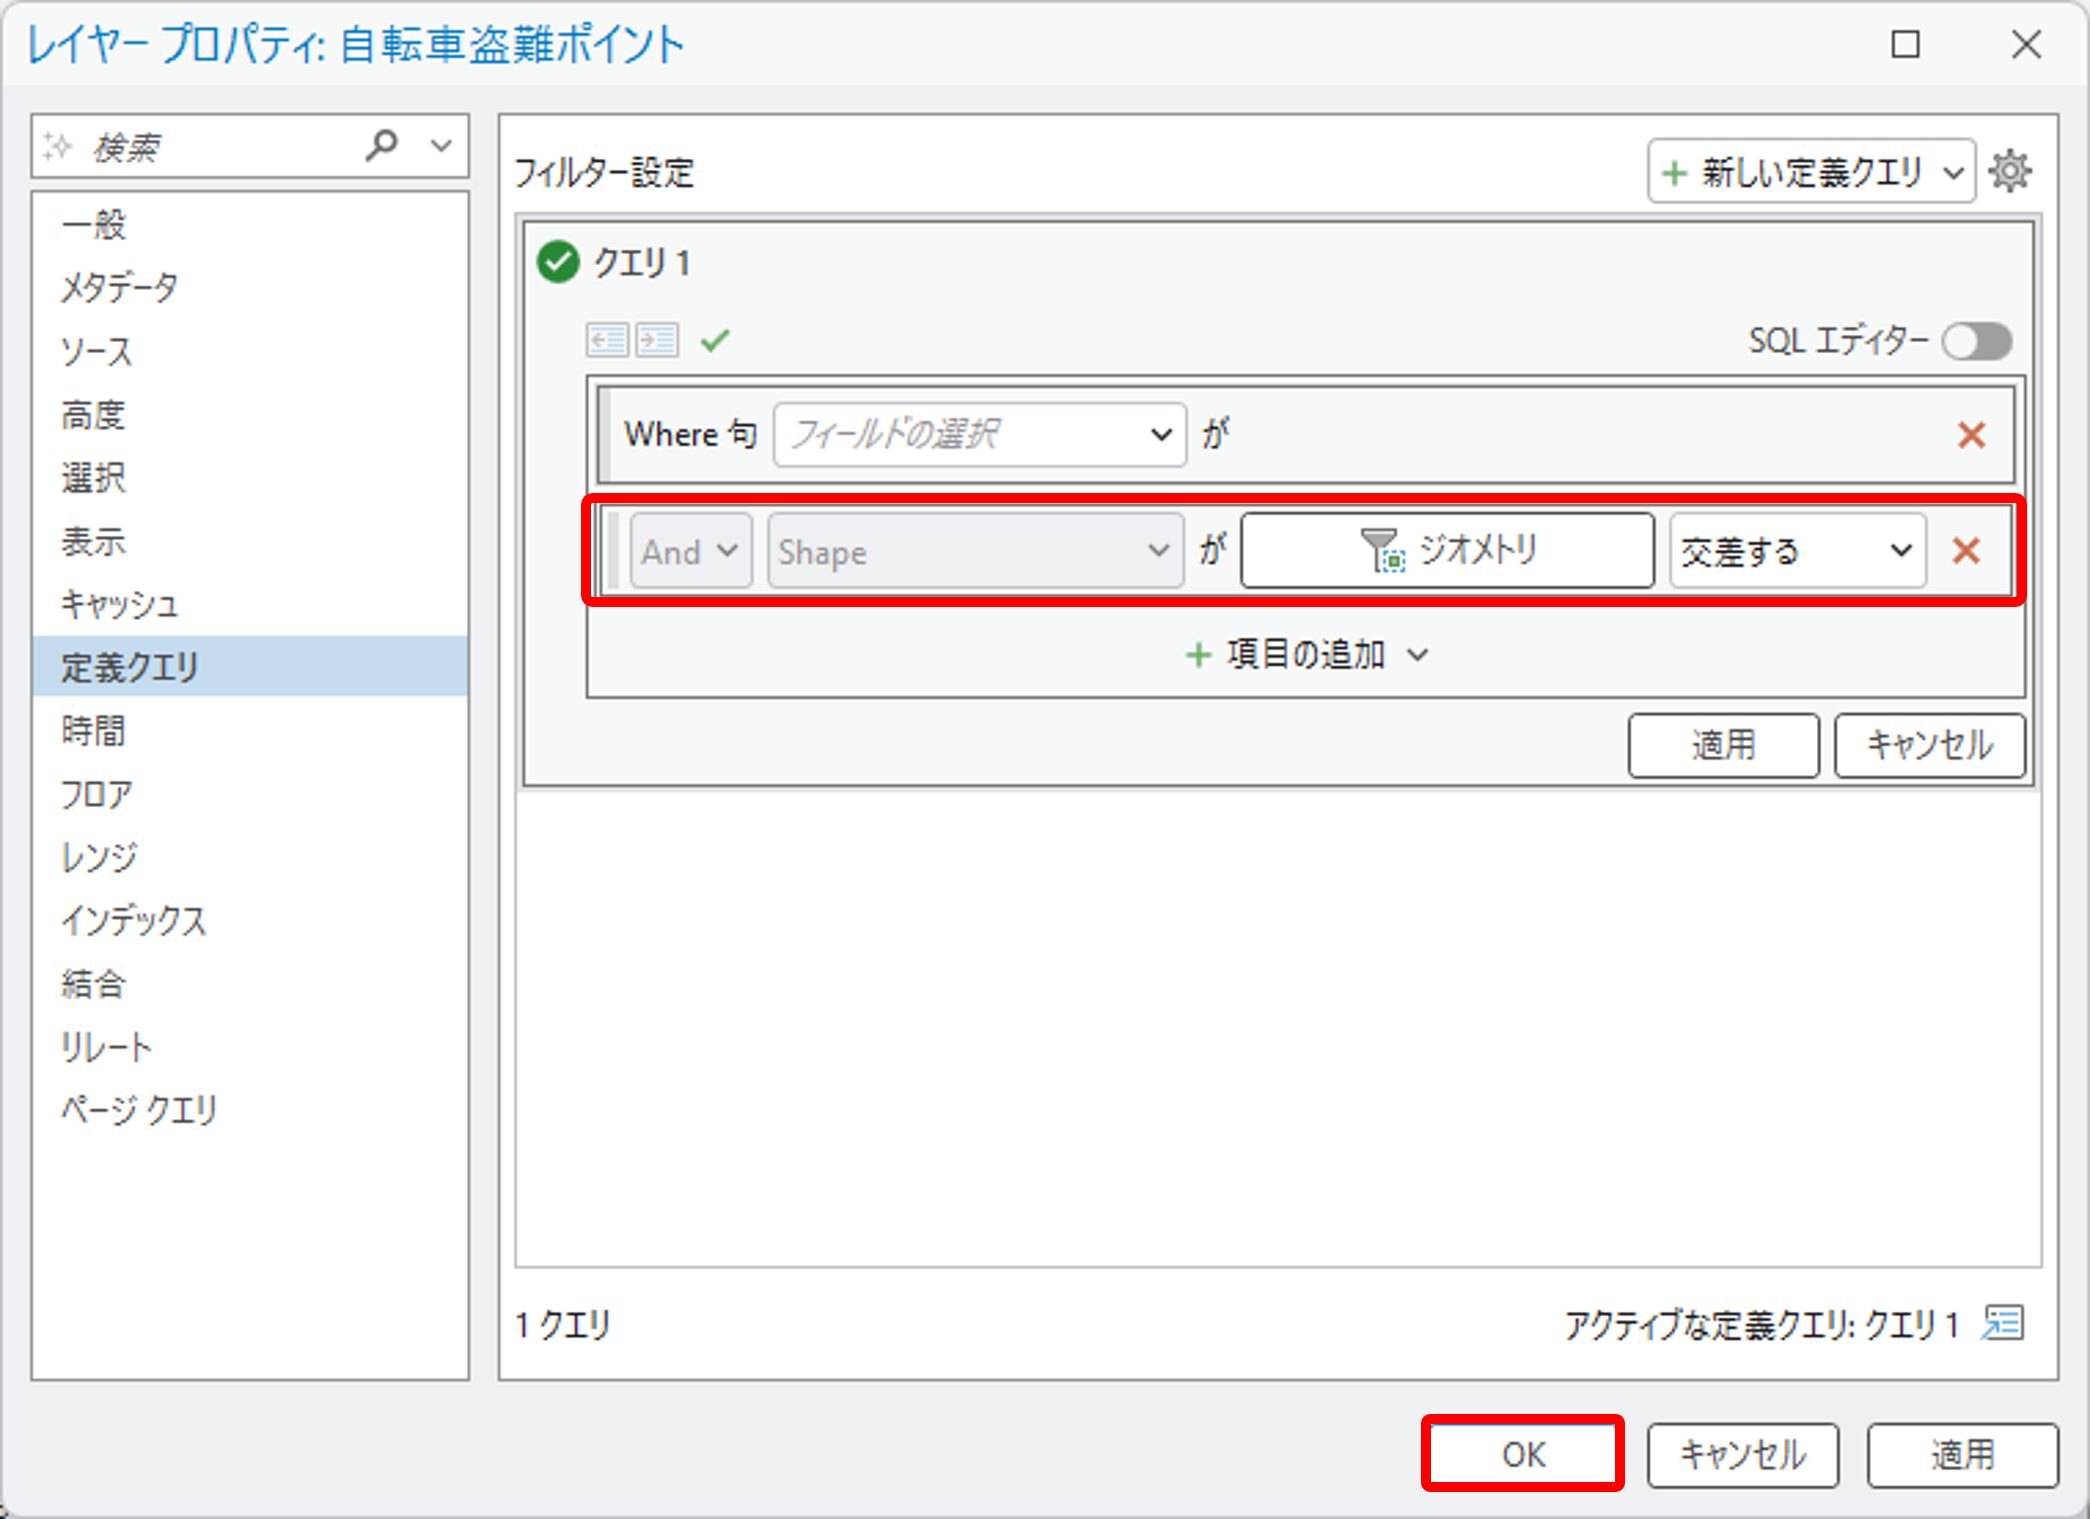Screen dimensions: 2090x1519
Task: Click the dialog's bottom キャンセル button
Action: pos(1743,1455)
